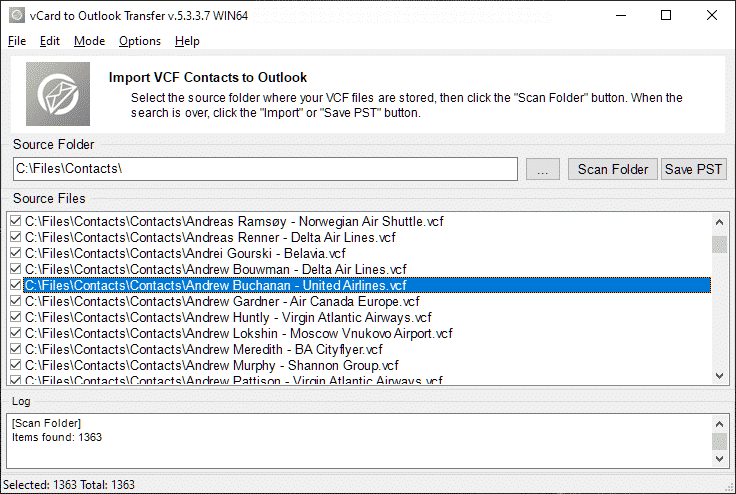Open the Mode menu

point(89,41)
